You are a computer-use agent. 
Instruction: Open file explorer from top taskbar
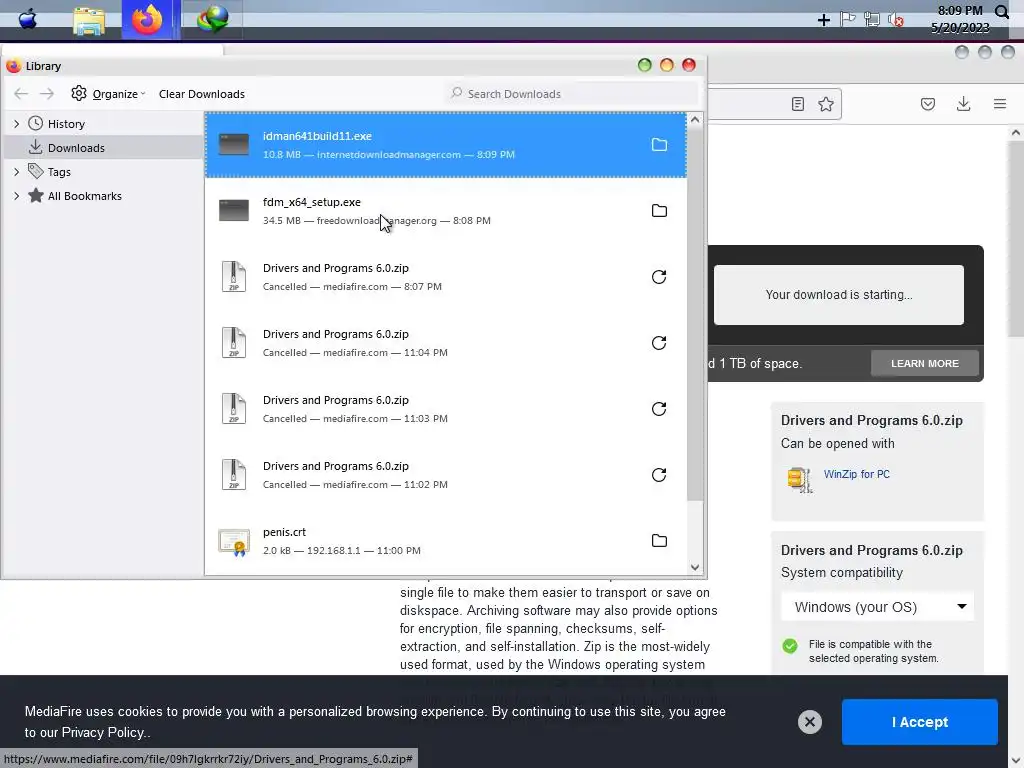click(x=89, y=21)
